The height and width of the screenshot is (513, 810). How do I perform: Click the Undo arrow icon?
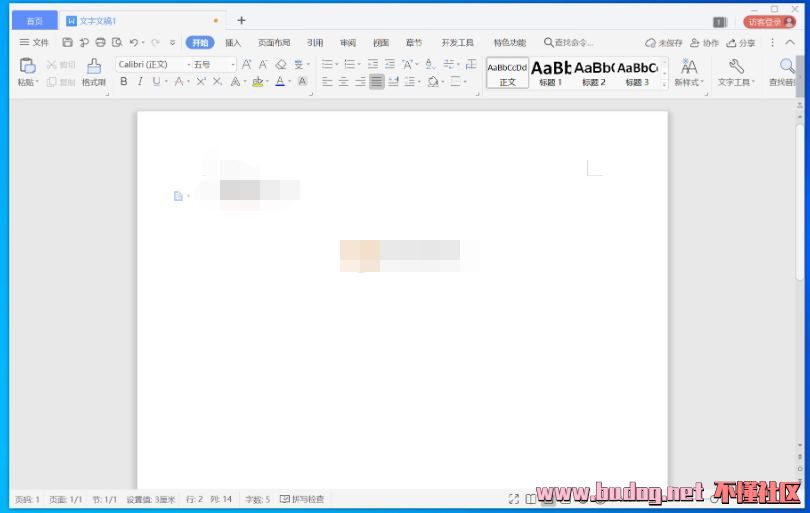point(133,43)
